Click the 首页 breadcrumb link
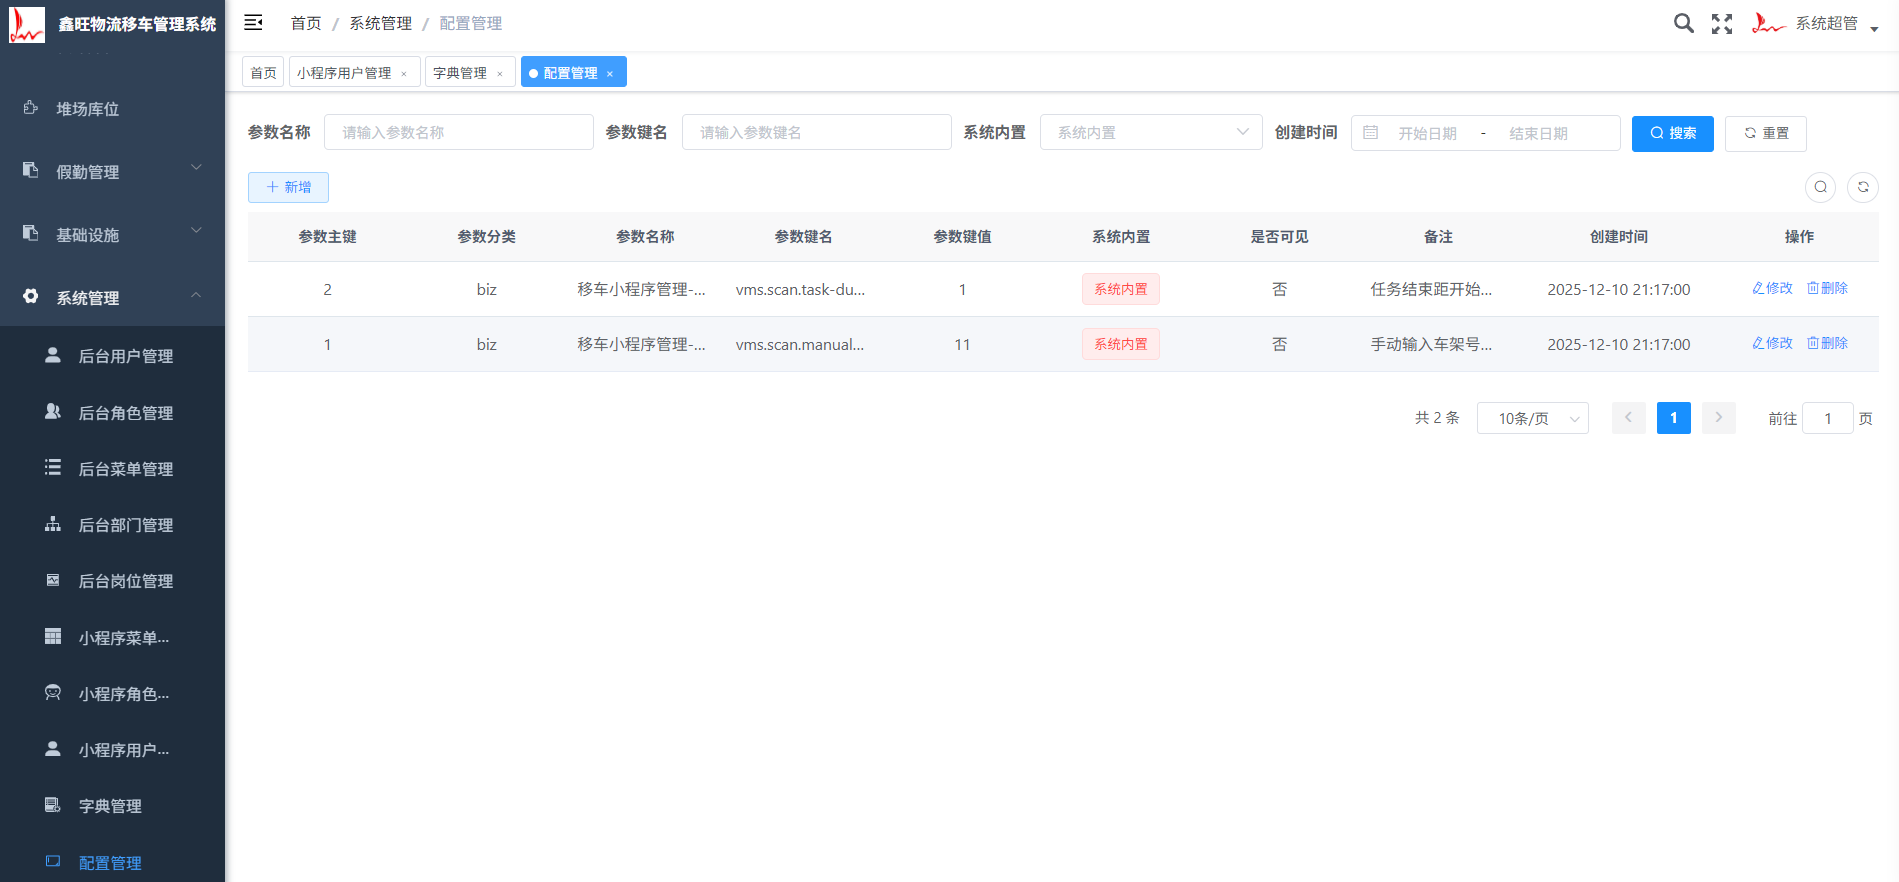The image size is (1899, 882). pos(306,23)
